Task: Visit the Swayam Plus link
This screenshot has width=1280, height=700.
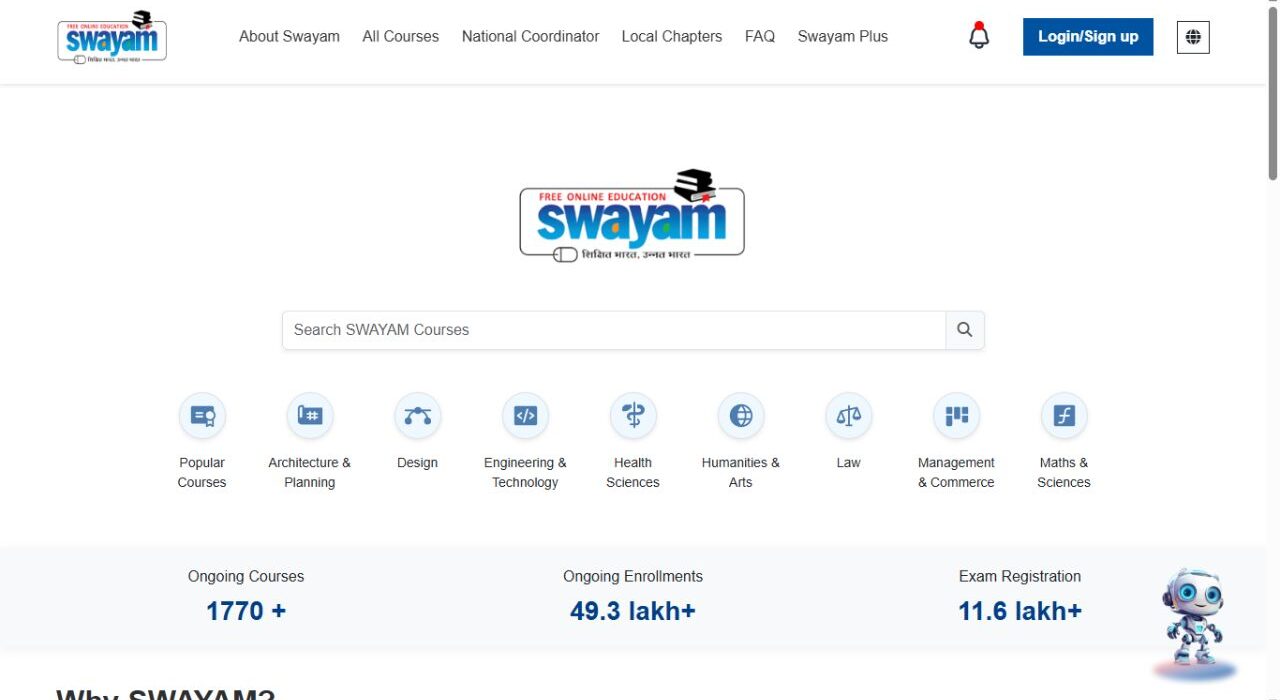Action: pyautogui.click(x=842, y=36)
